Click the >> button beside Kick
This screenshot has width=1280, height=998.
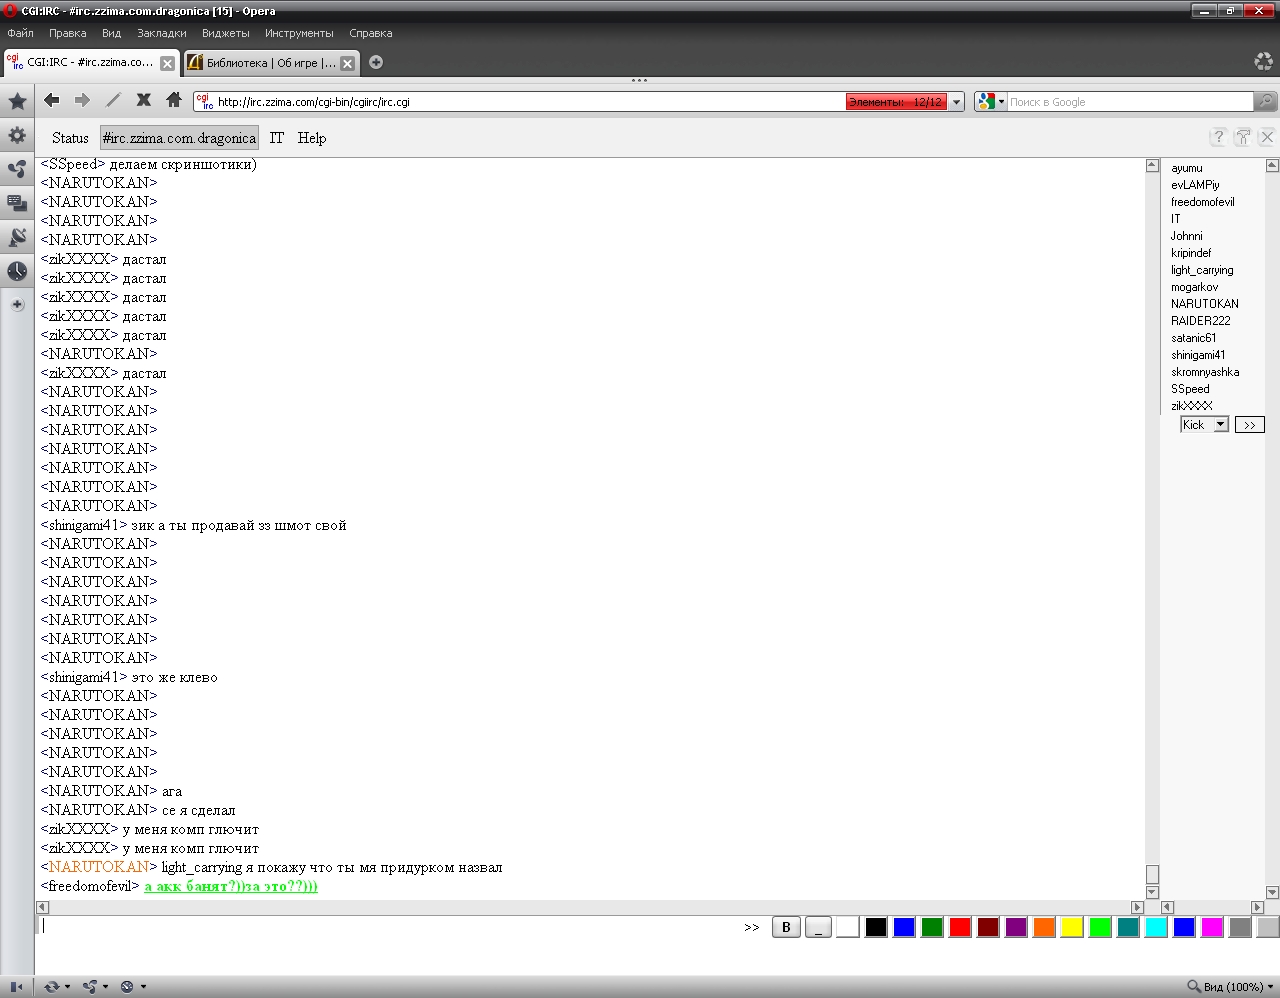tap(1249, 425)
